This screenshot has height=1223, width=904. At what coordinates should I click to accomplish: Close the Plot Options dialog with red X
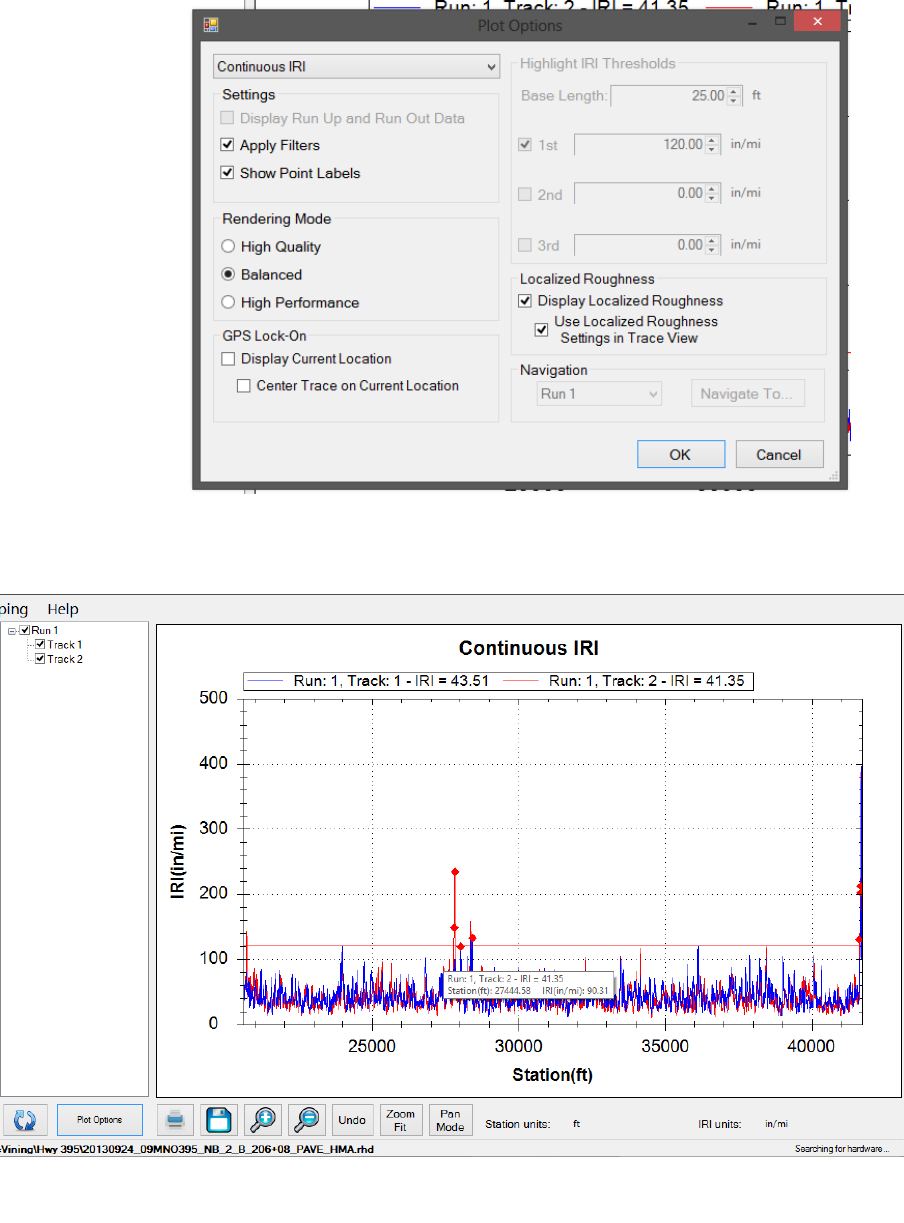817,21
